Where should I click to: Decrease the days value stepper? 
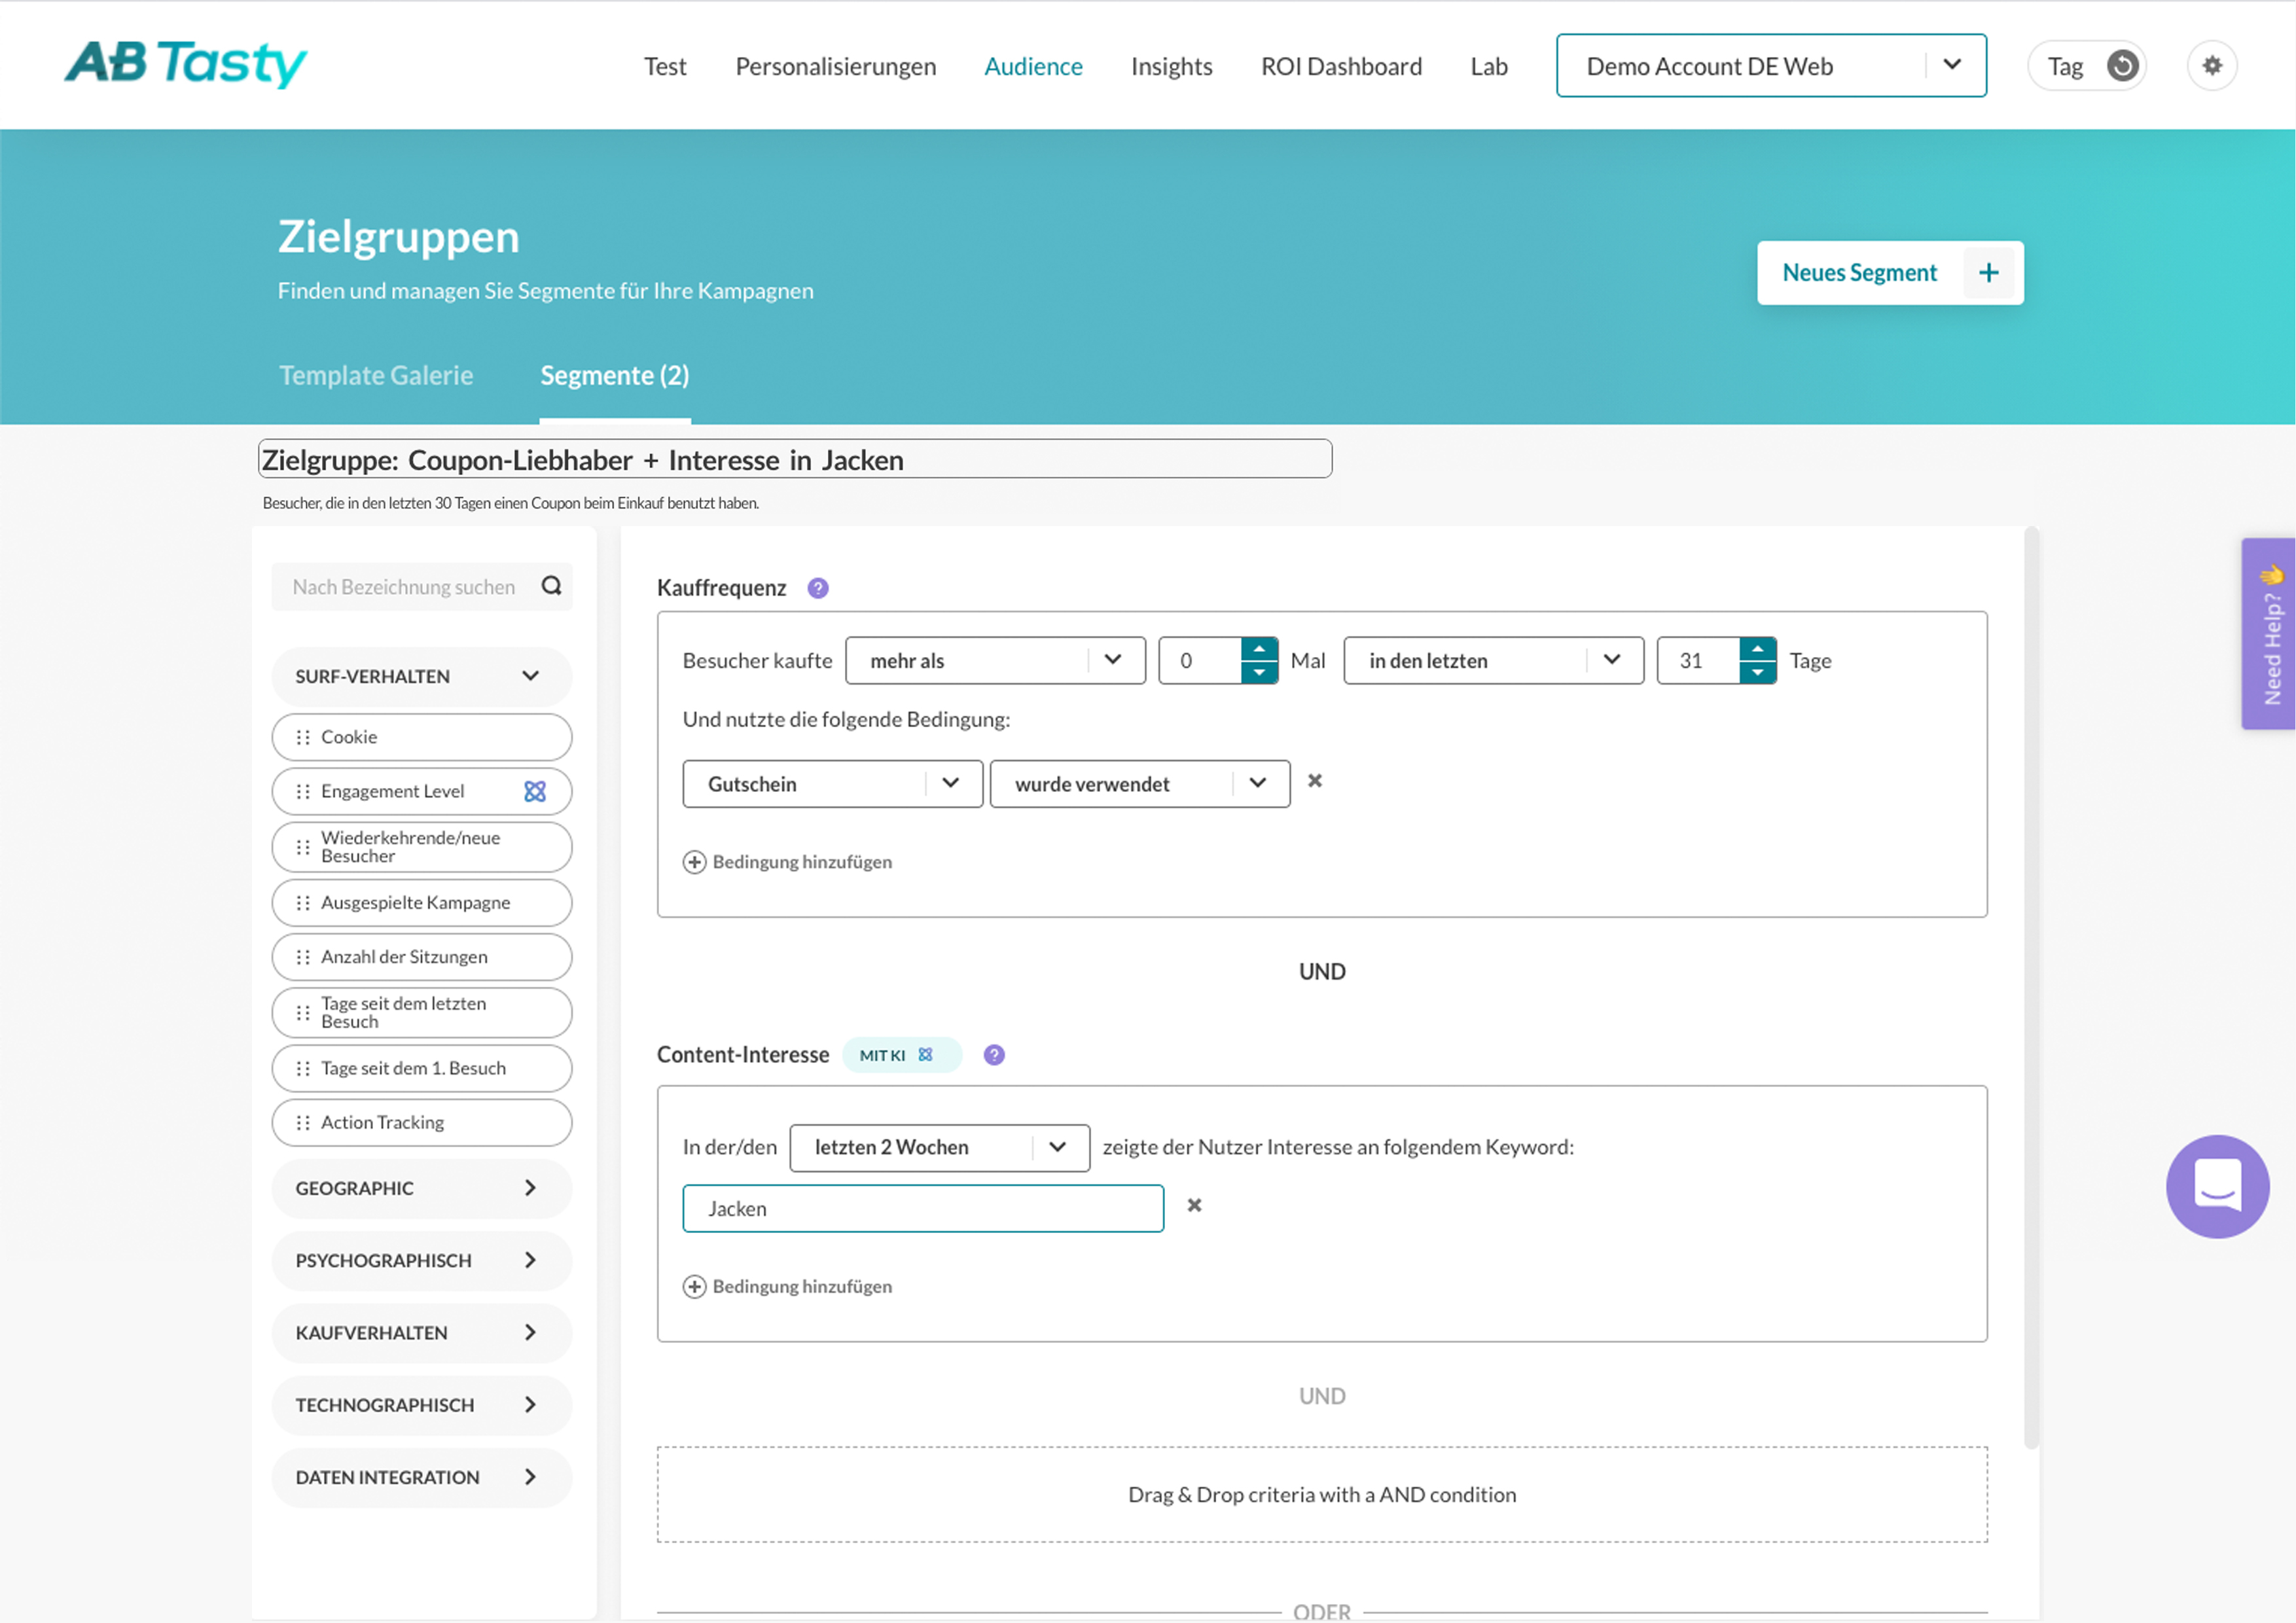(1756, 673)
